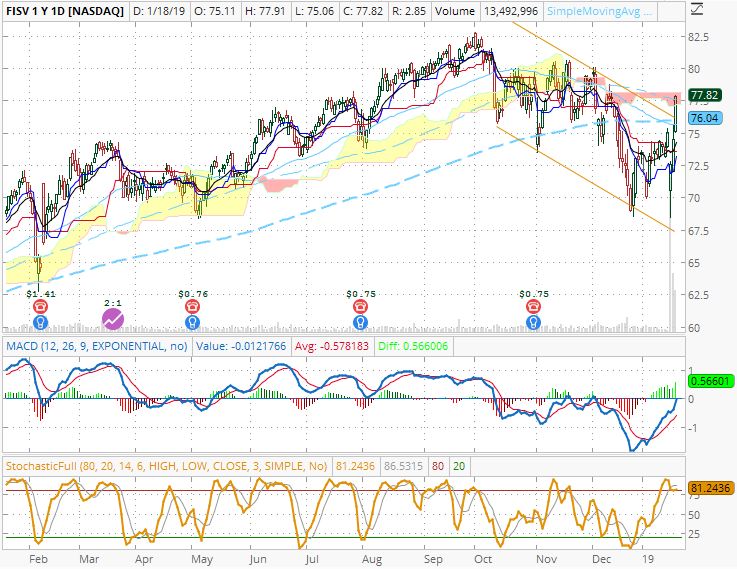Click the $1.41 earnings label
This screenshot has width=737, height=569.
pos(41,294)
